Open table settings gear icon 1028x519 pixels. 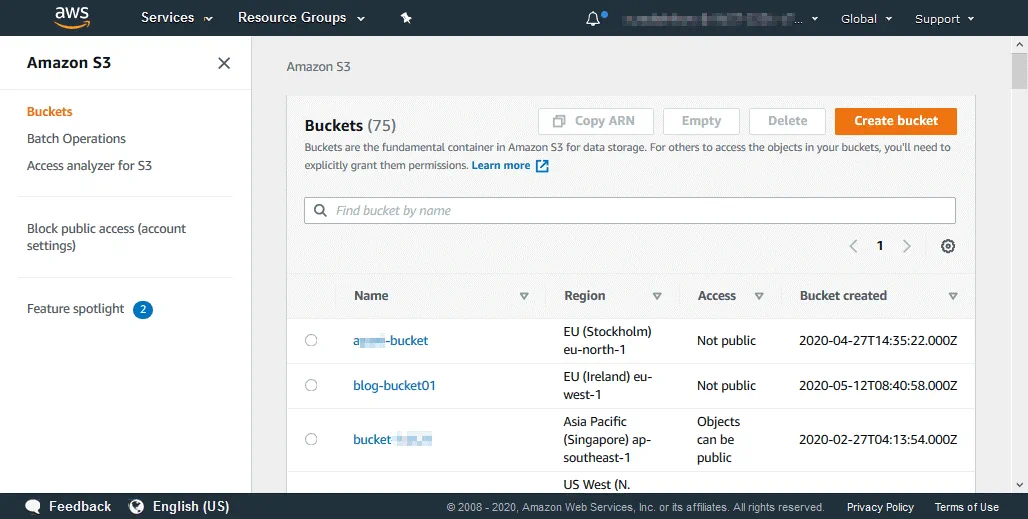coord(948,246)
